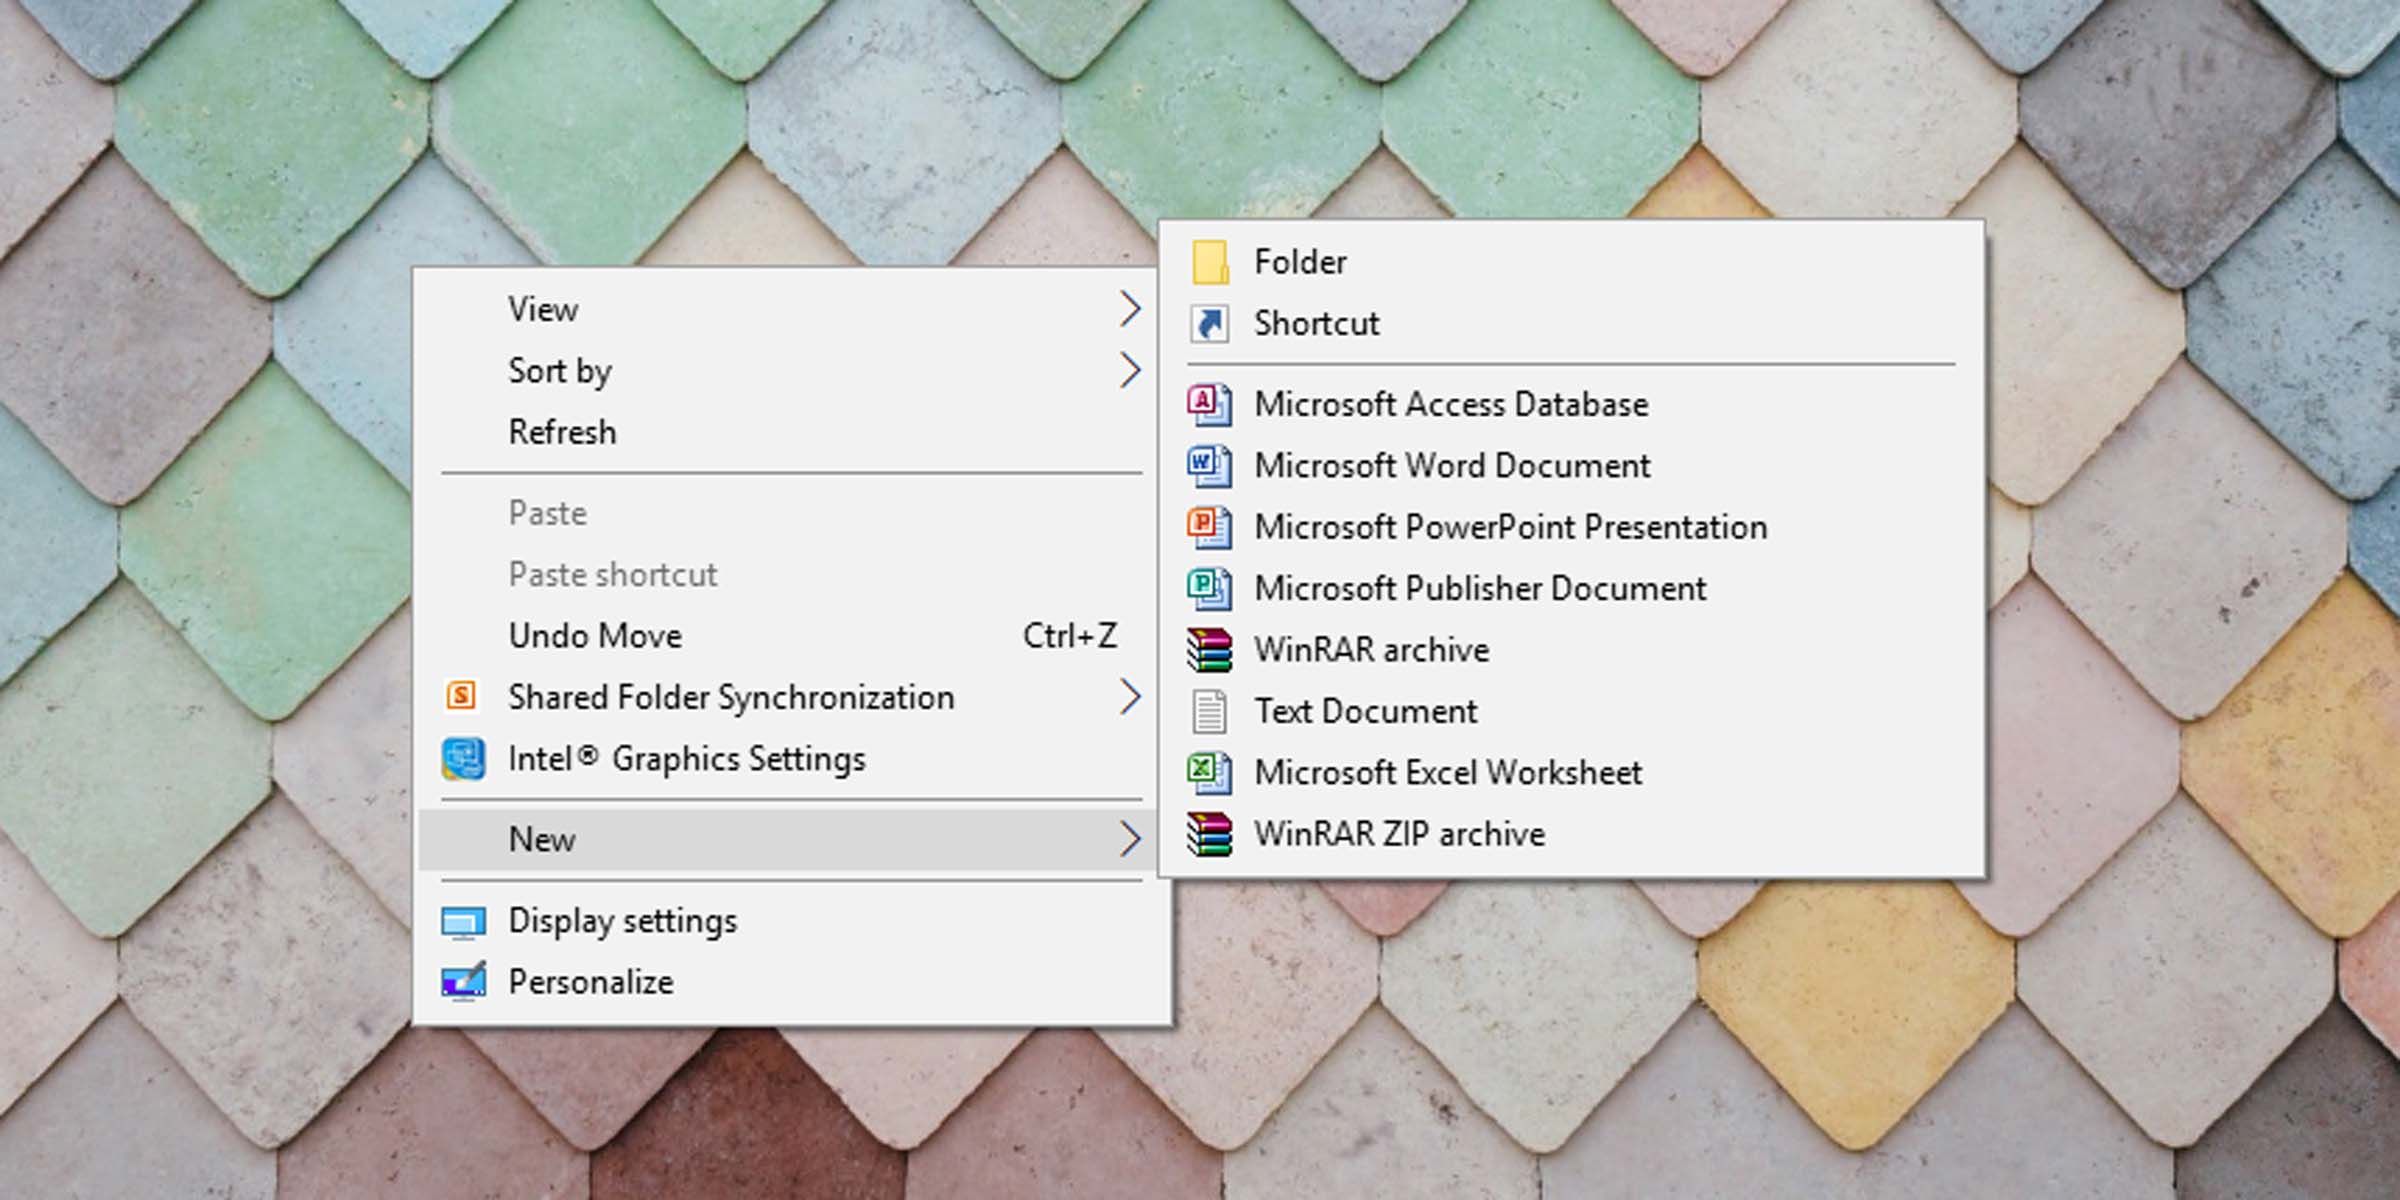
Task: Expand the View submenu arrow
Action: pyautogui.click(x=1130, y=309)
